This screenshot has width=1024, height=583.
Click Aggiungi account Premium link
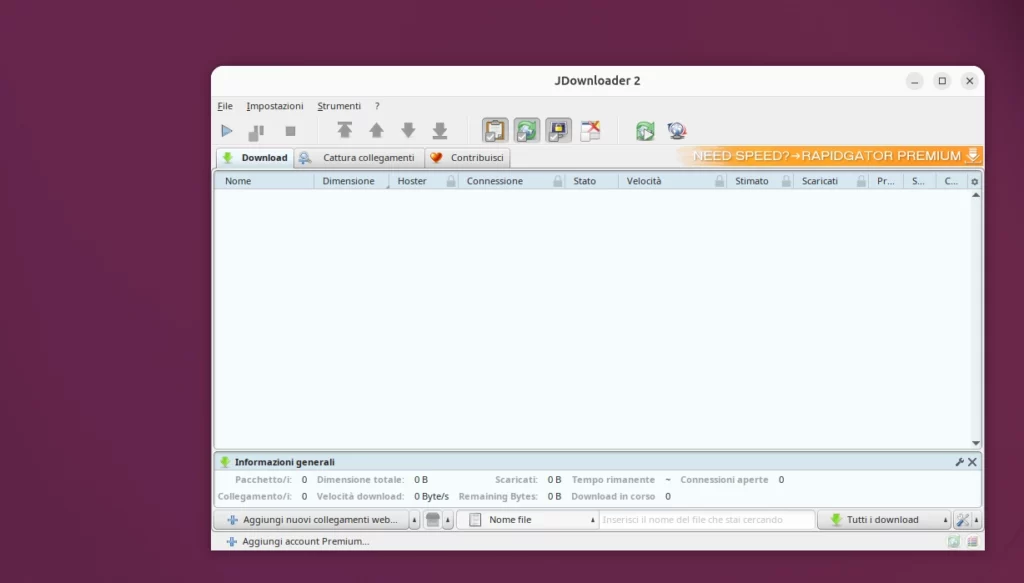pyautogui.click(x=298, y=541)
